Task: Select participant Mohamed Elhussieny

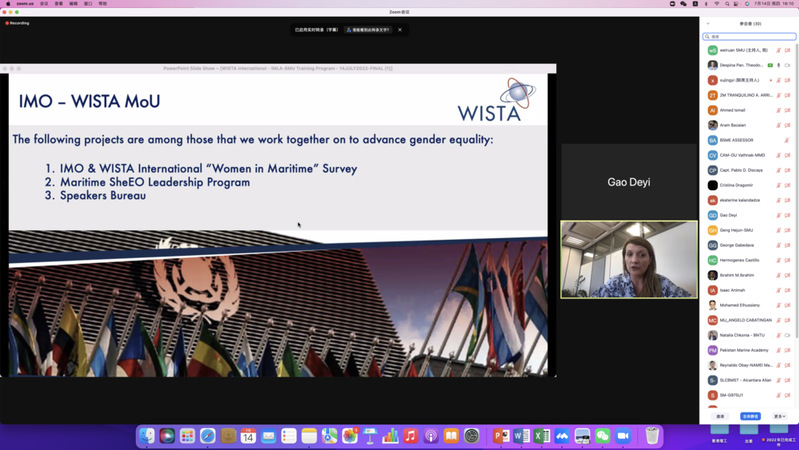Action: click(749, 305)
